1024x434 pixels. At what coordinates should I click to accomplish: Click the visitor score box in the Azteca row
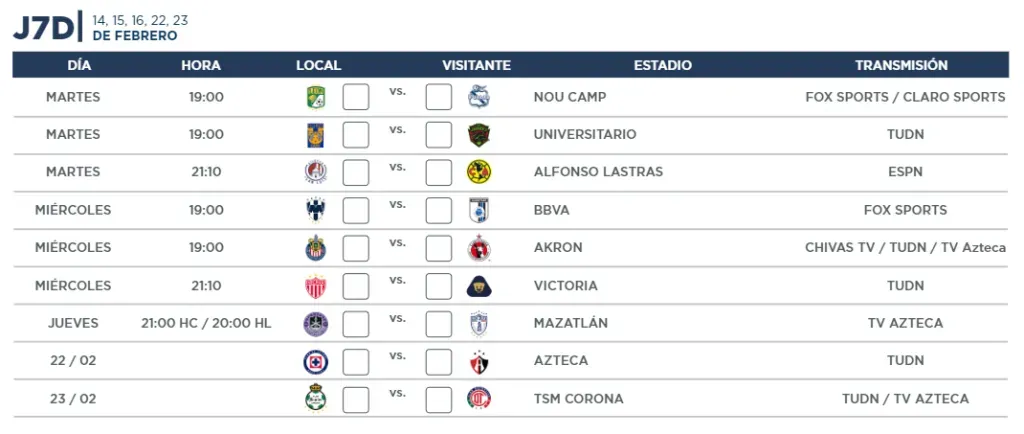[439, 362]
